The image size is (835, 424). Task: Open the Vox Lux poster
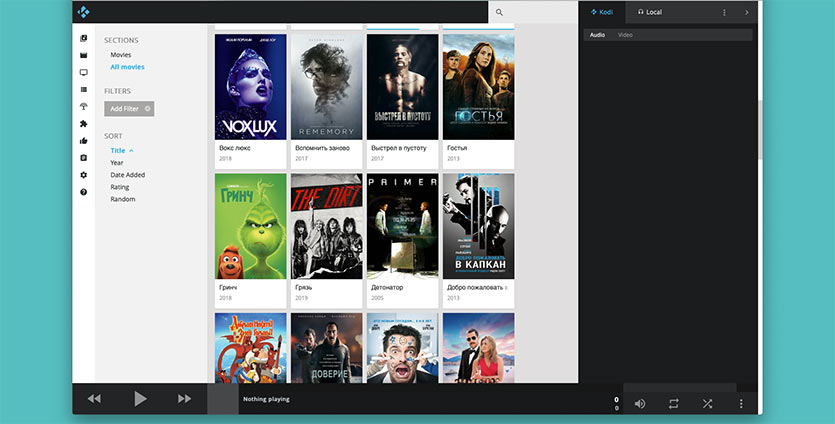pos(250,87)
